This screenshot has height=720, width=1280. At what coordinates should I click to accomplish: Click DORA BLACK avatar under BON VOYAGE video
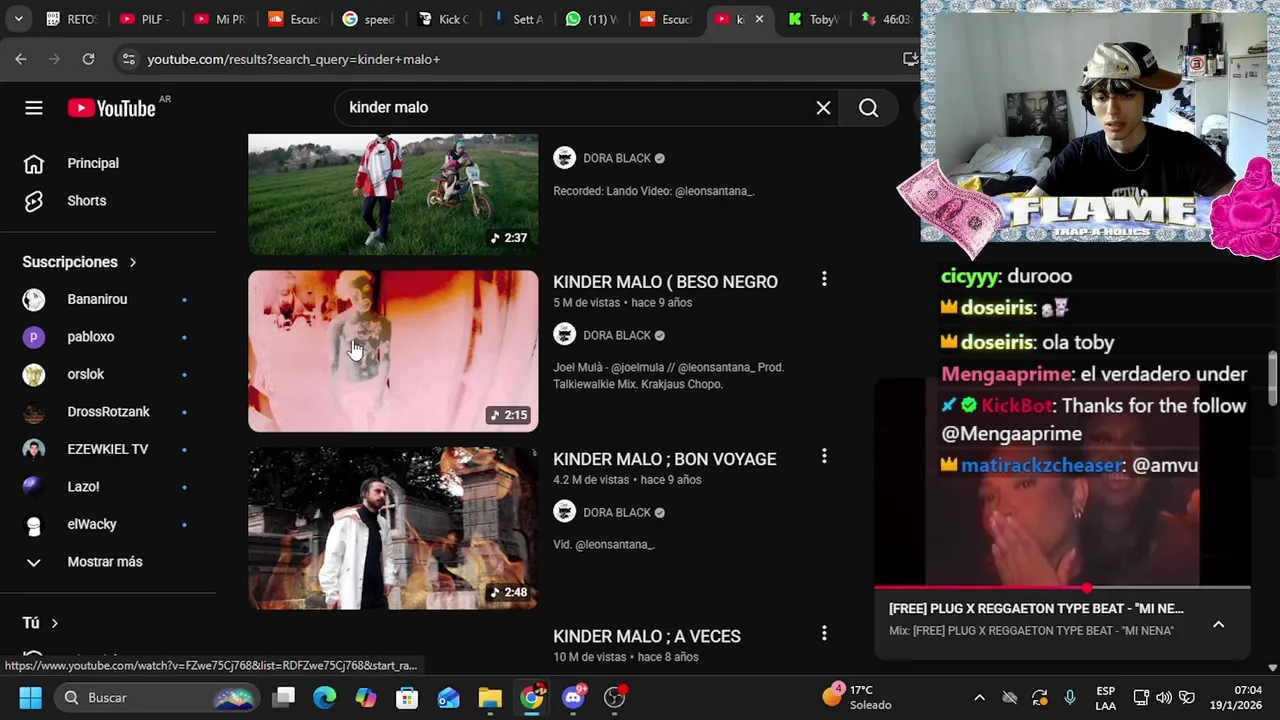click(x=565, y=512)
